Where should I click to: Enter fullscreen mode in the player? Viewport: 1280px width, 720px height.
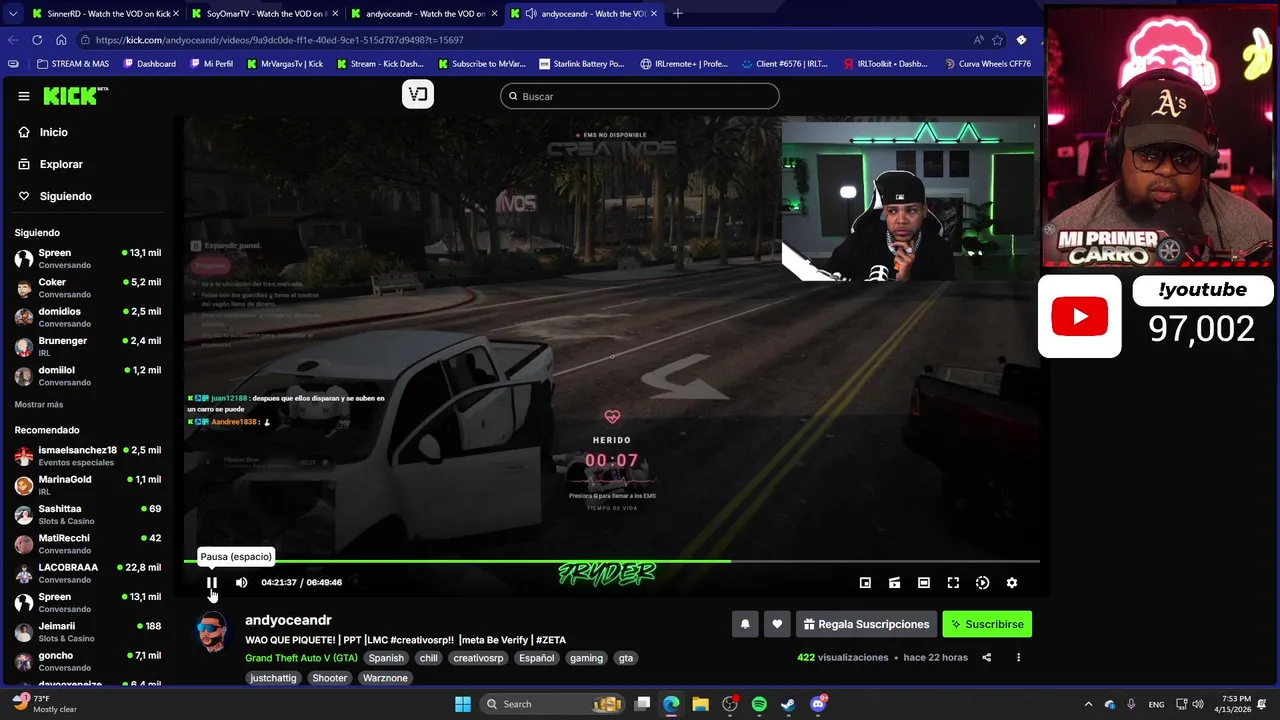coord(953,583)
